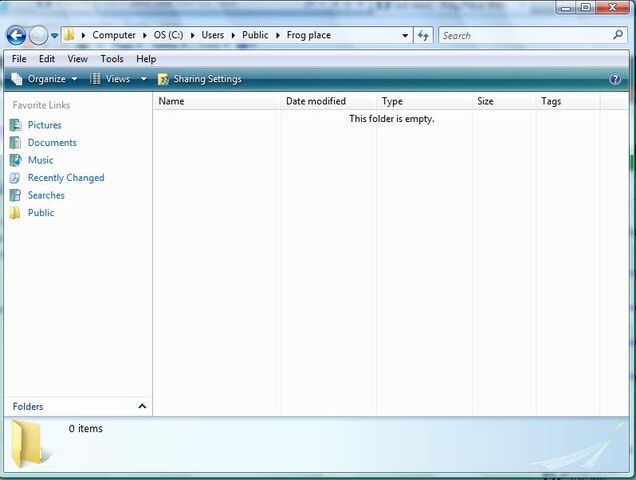This screenshot has width=636, height=480.
Task: Open the Organize dropdown
Action: [44, 79]
